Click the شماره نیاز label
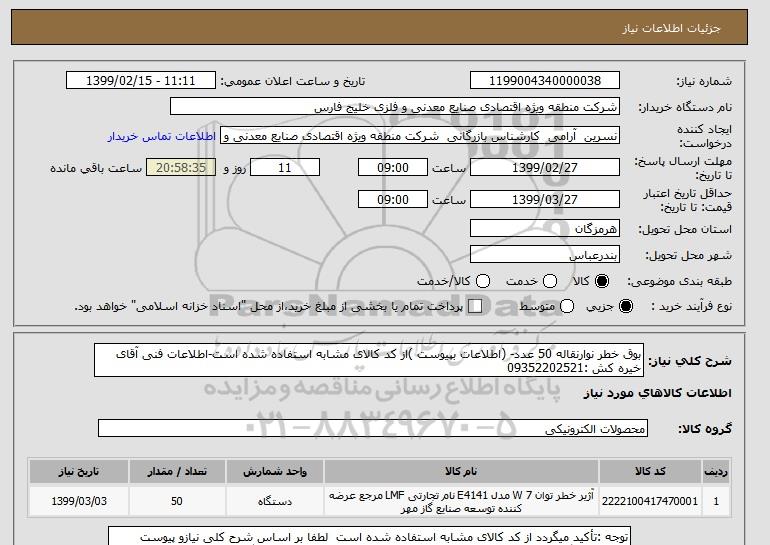Image resolution: width=770 pixels, height=545 pixels. click(x=704, y=82)
